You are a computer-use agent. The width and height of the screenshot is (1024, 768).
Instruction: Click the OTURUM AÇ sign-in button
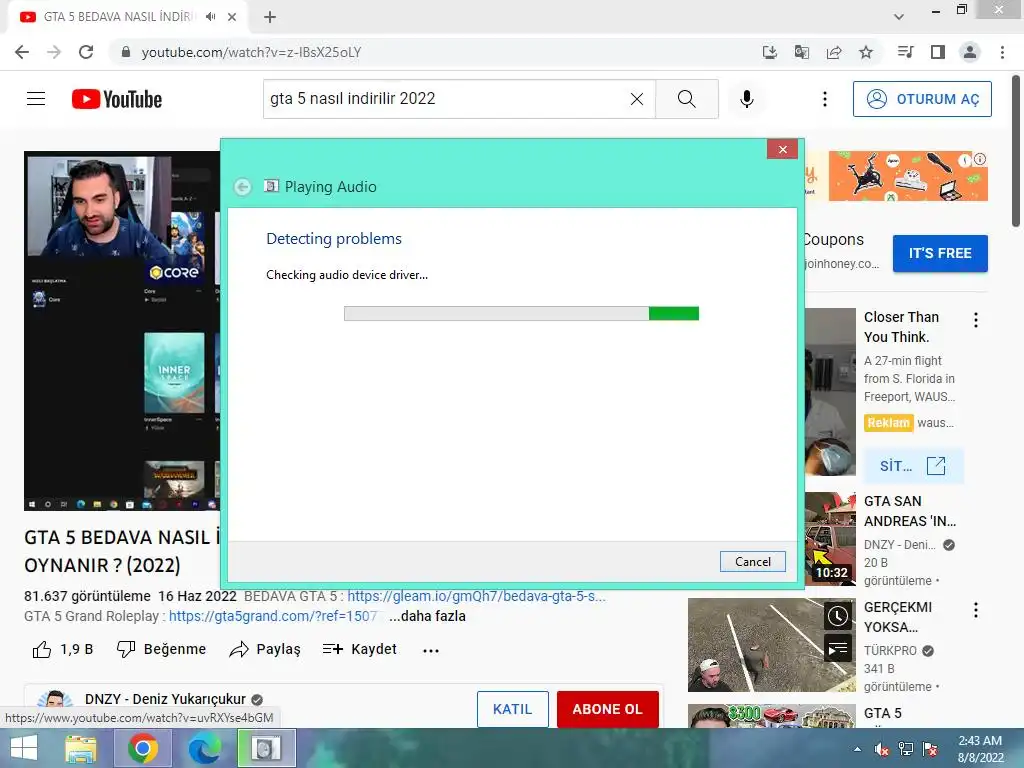922,99
